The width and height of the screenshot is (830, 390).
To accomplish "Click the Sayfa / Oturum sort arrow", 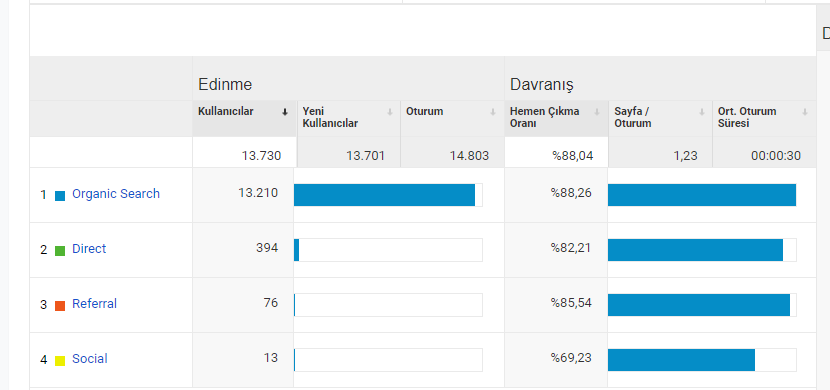I will pyautogui.click(x=701, y=112).
